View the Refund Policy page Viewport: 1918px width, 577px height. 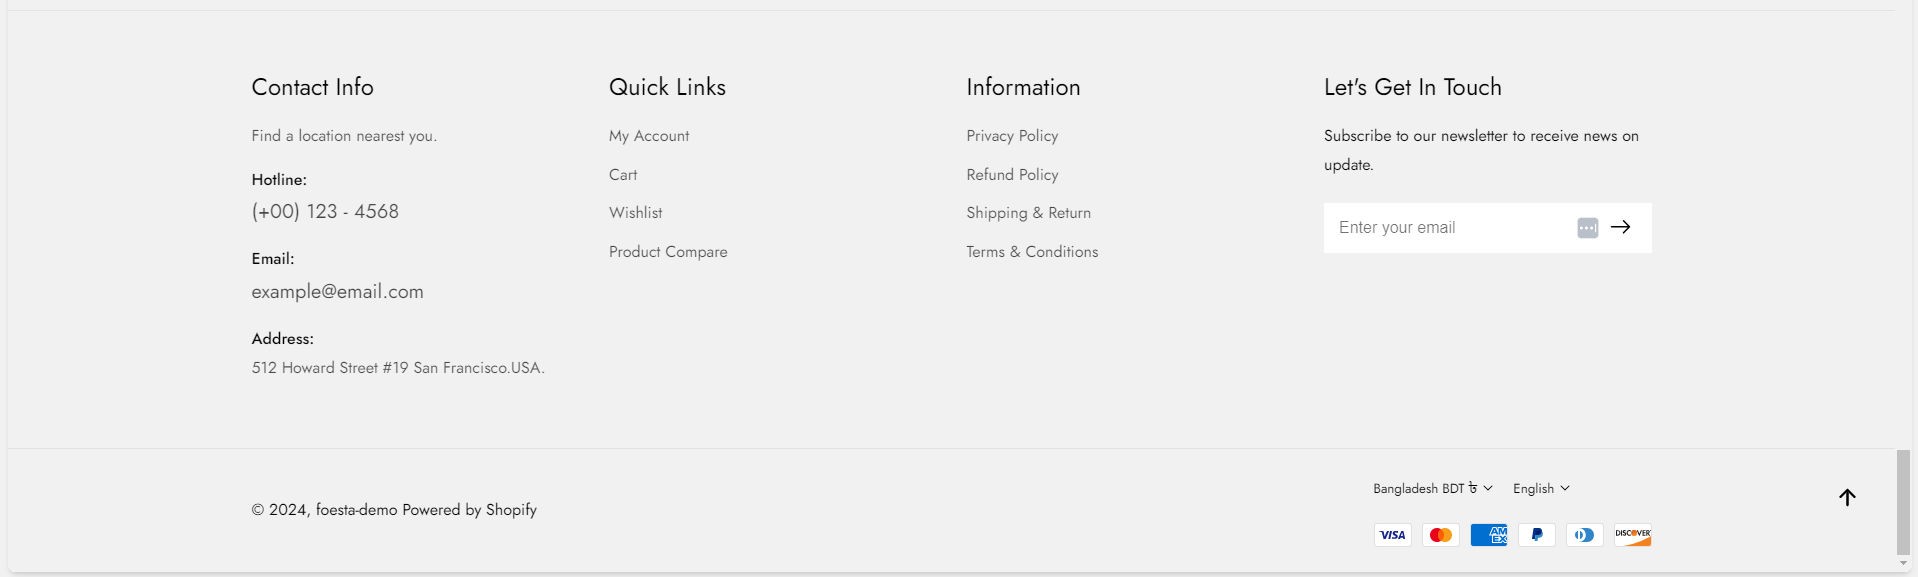click(x=1012, y=175)
